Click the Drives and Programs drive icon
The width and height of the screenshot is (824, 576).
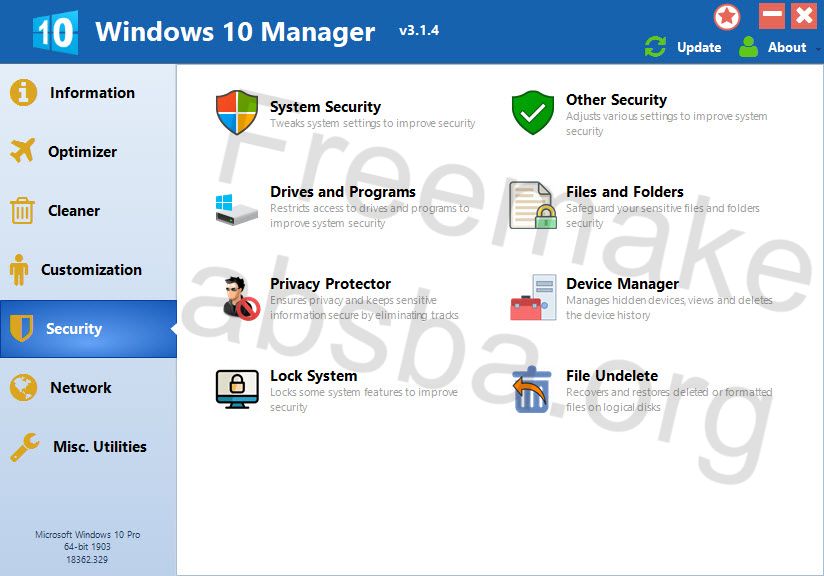[x=236, y=209]
